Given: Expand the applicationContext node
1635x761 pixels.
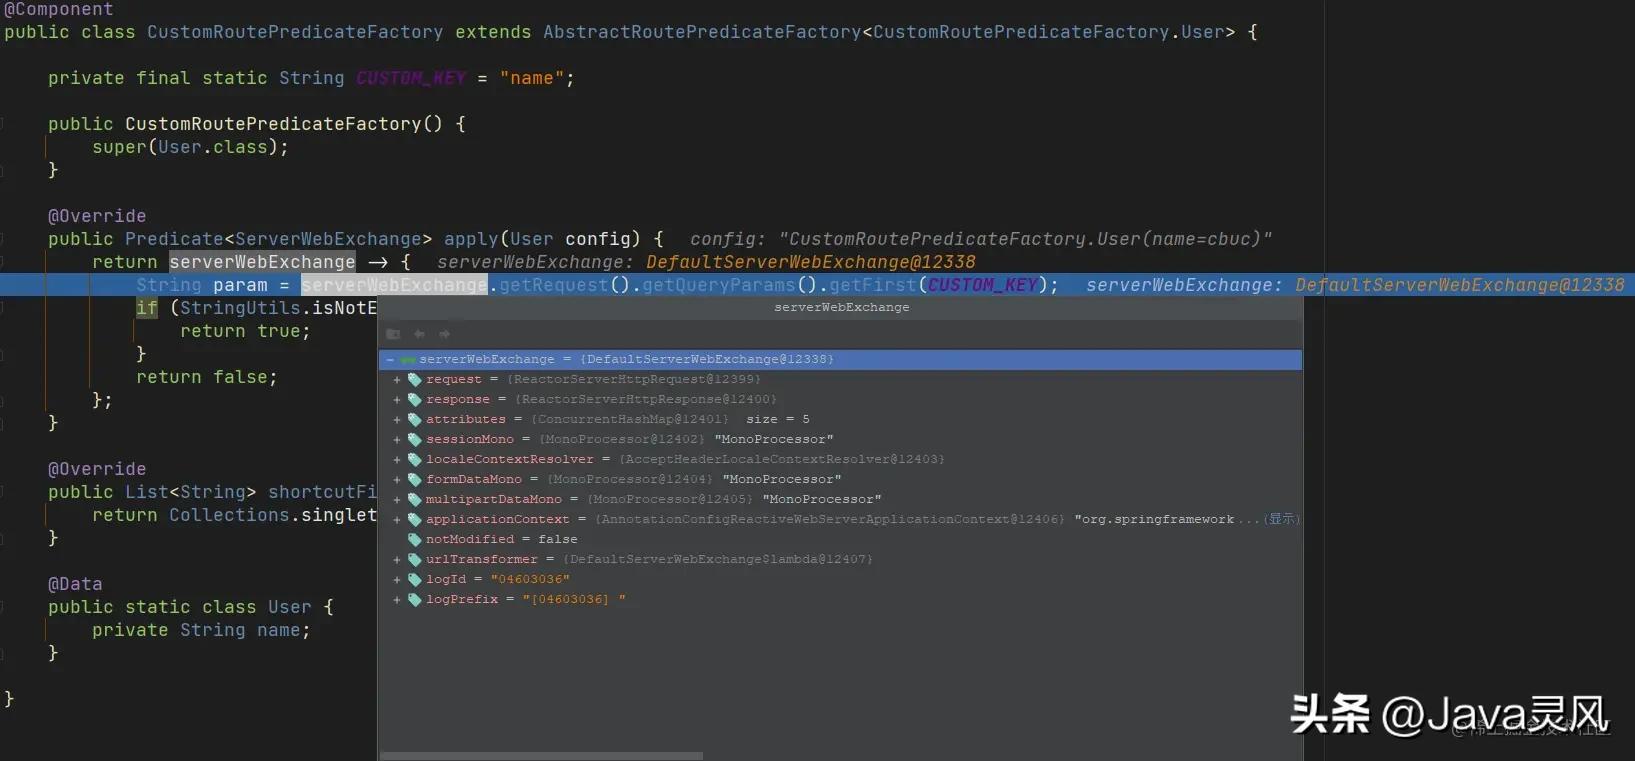Looking at the screenshot, I should 397,520.
